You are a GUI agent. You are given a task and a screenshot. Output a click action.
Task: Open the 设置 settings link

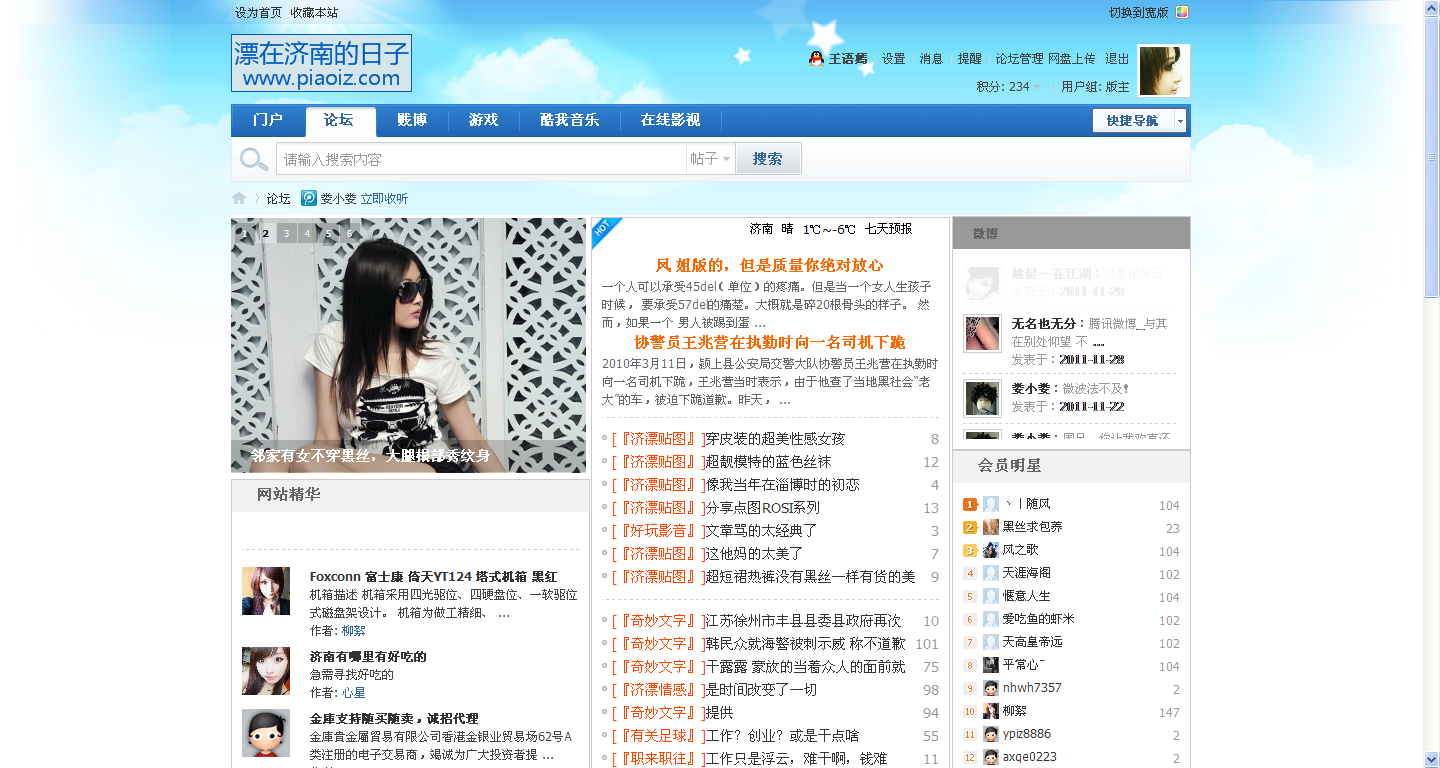click(893, 59)
